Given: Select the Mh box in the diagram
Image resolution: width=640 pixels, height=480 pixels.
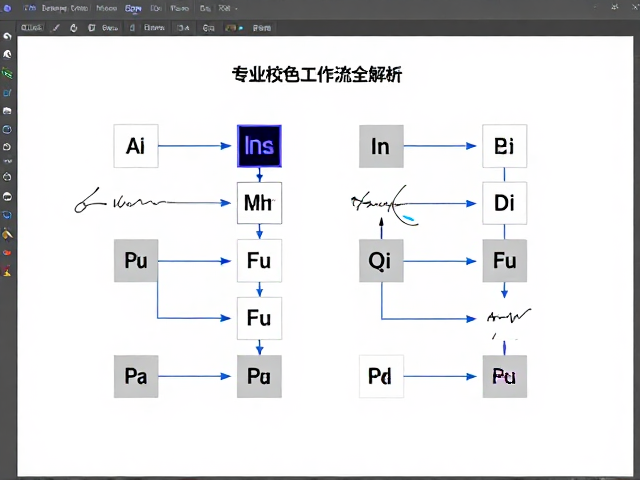Looking at the screenshot, I should [x=259, y=203].
